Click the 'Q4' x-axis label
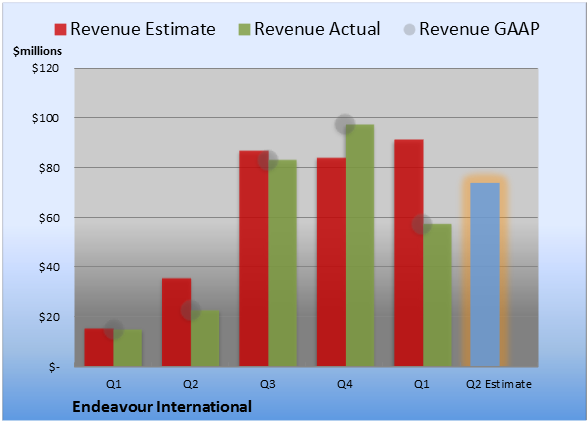This screenshot has height=422, width=588. [x=345, y=384]
